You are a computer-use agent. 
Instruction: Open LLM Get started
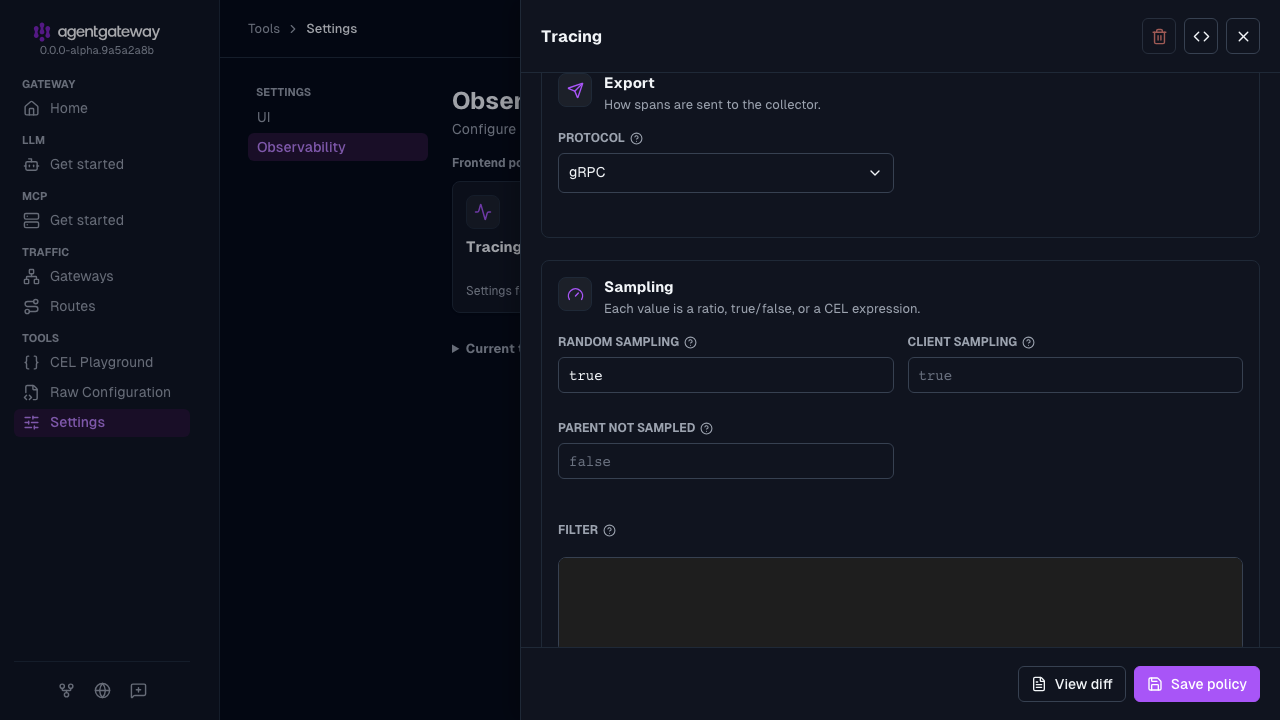pos(102,164)
